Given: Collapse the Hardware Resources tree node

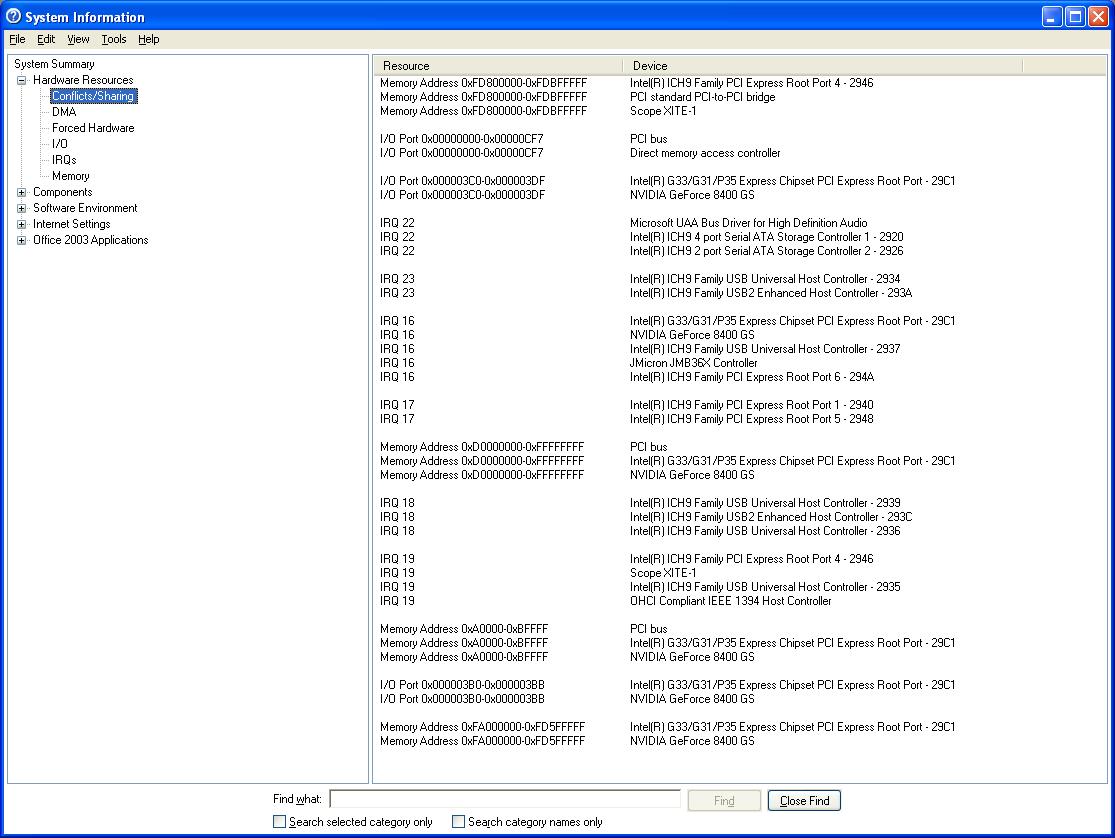Looking at the screenshot, I should point(22,80).
